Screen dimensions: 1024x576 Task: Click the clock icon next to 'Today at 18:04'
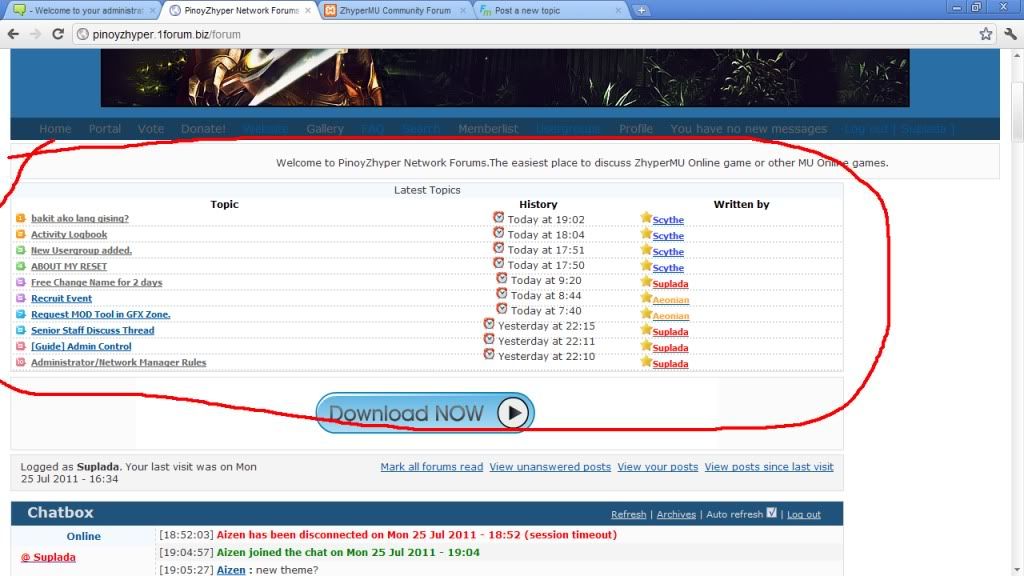coord(498,232)
